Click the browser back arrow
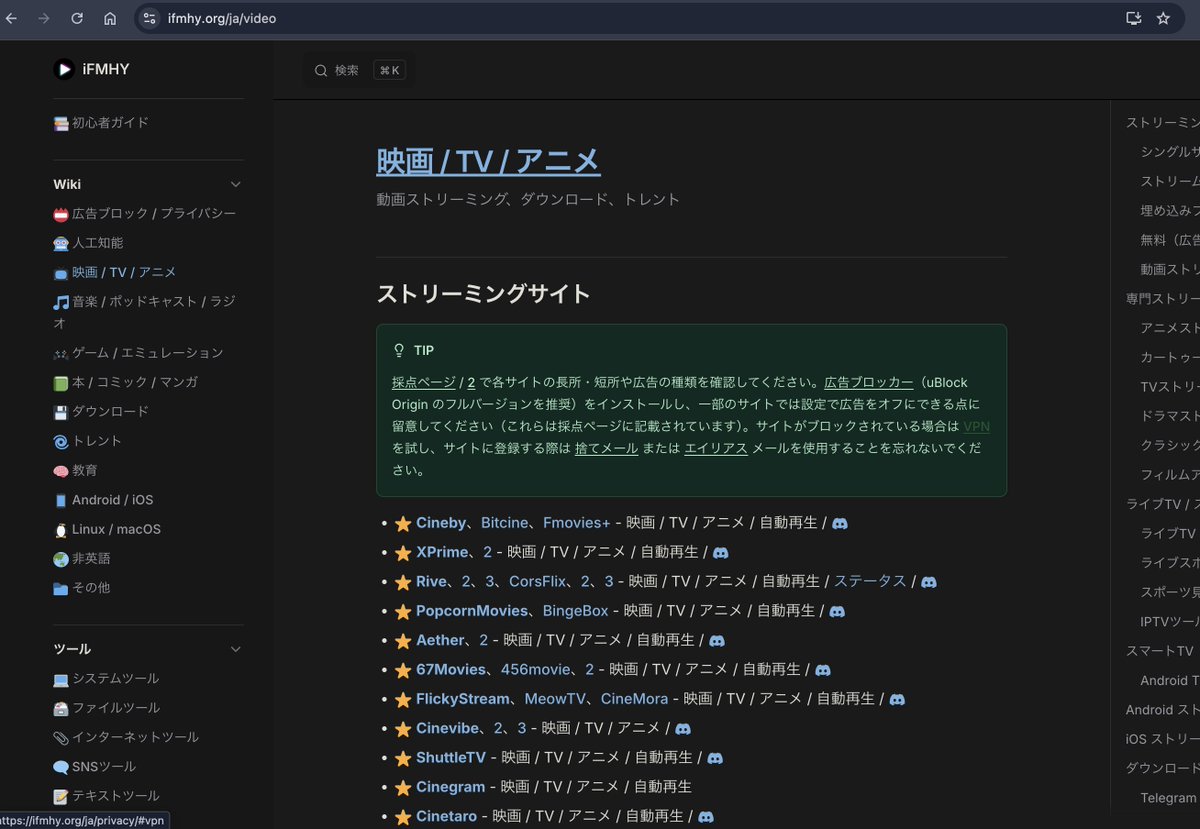 (x=12, y=18)
